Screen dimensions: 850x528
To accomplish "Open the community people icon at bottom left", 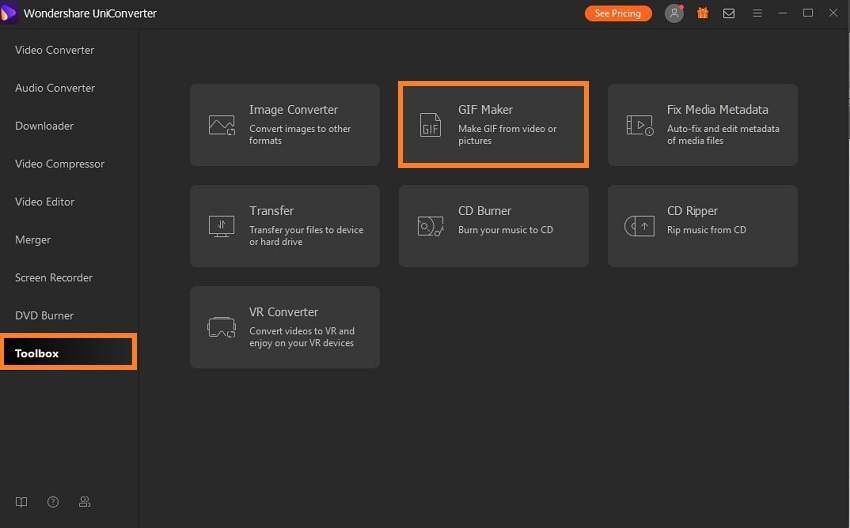I will (85, 502).
